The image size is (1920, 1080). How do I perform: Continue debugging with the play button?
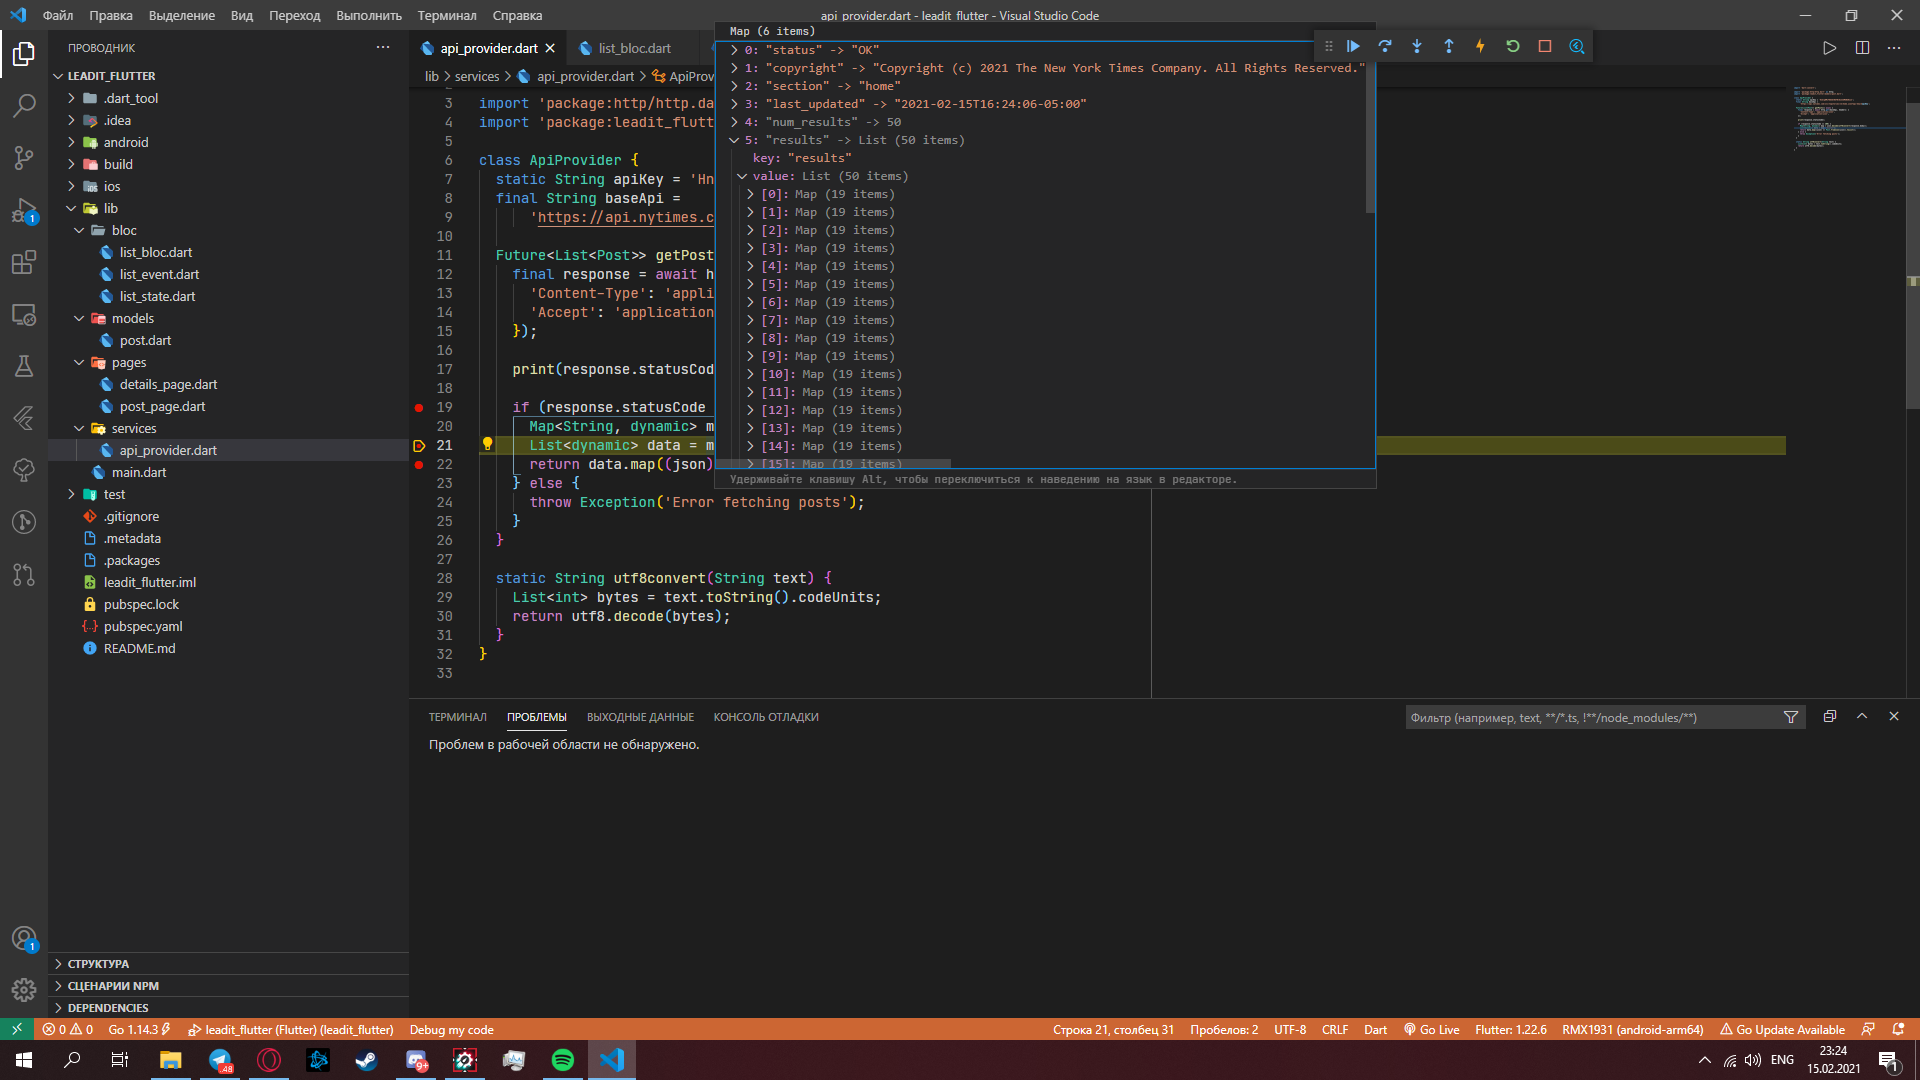(1353, 46)
